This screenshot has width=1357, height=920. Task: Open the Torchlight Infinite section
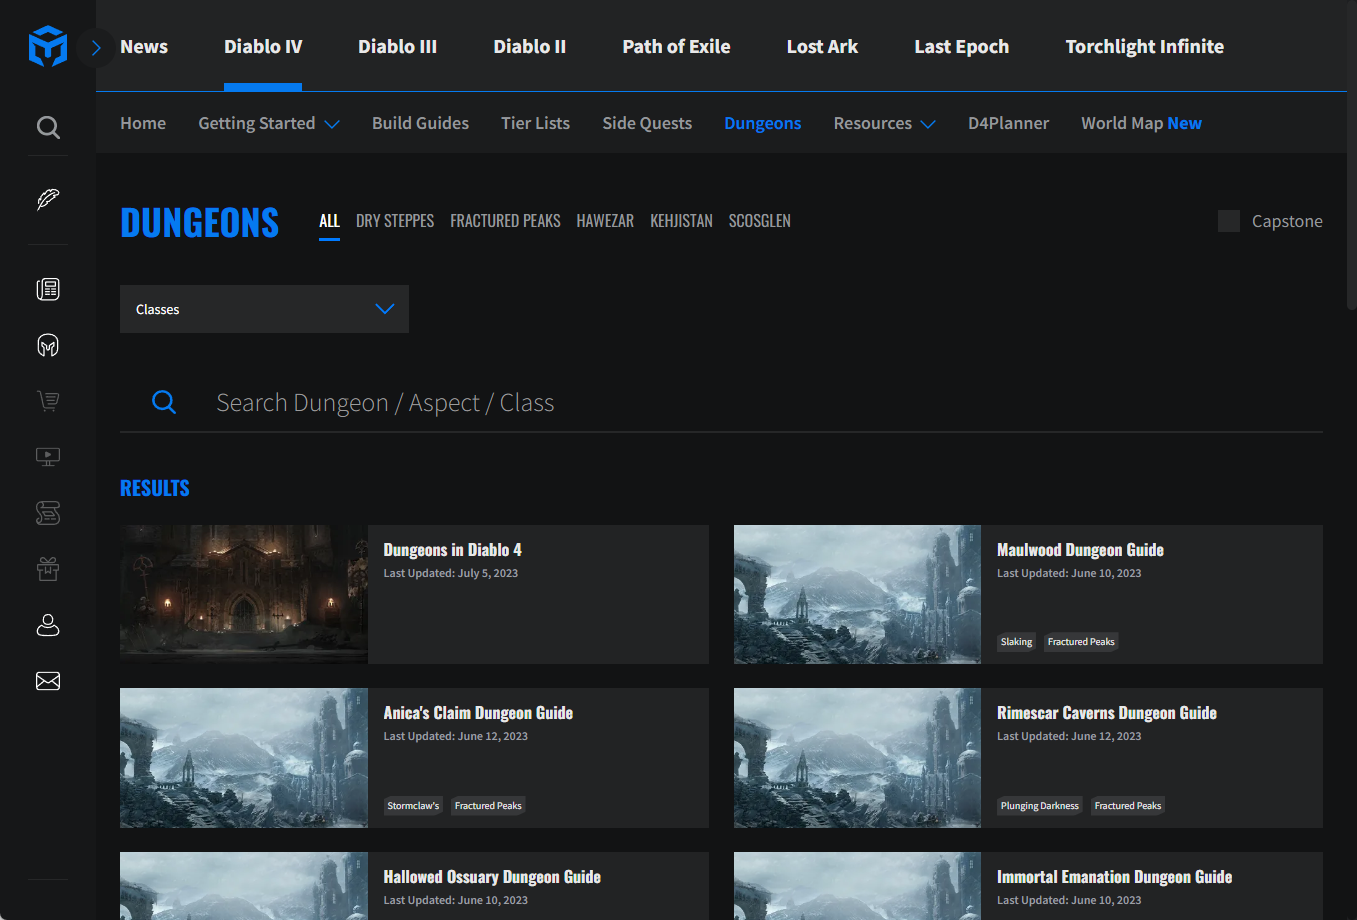[1145, 47]
